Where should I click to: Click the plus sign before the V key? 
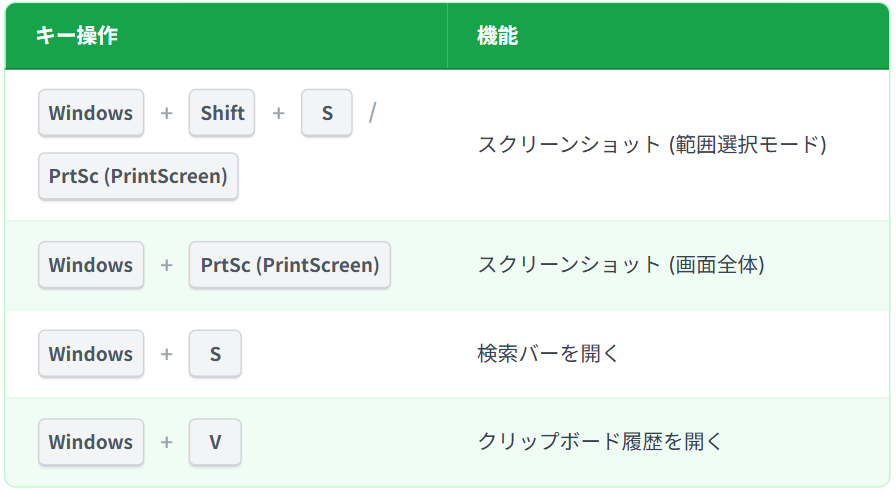click(x=166, y=442)
